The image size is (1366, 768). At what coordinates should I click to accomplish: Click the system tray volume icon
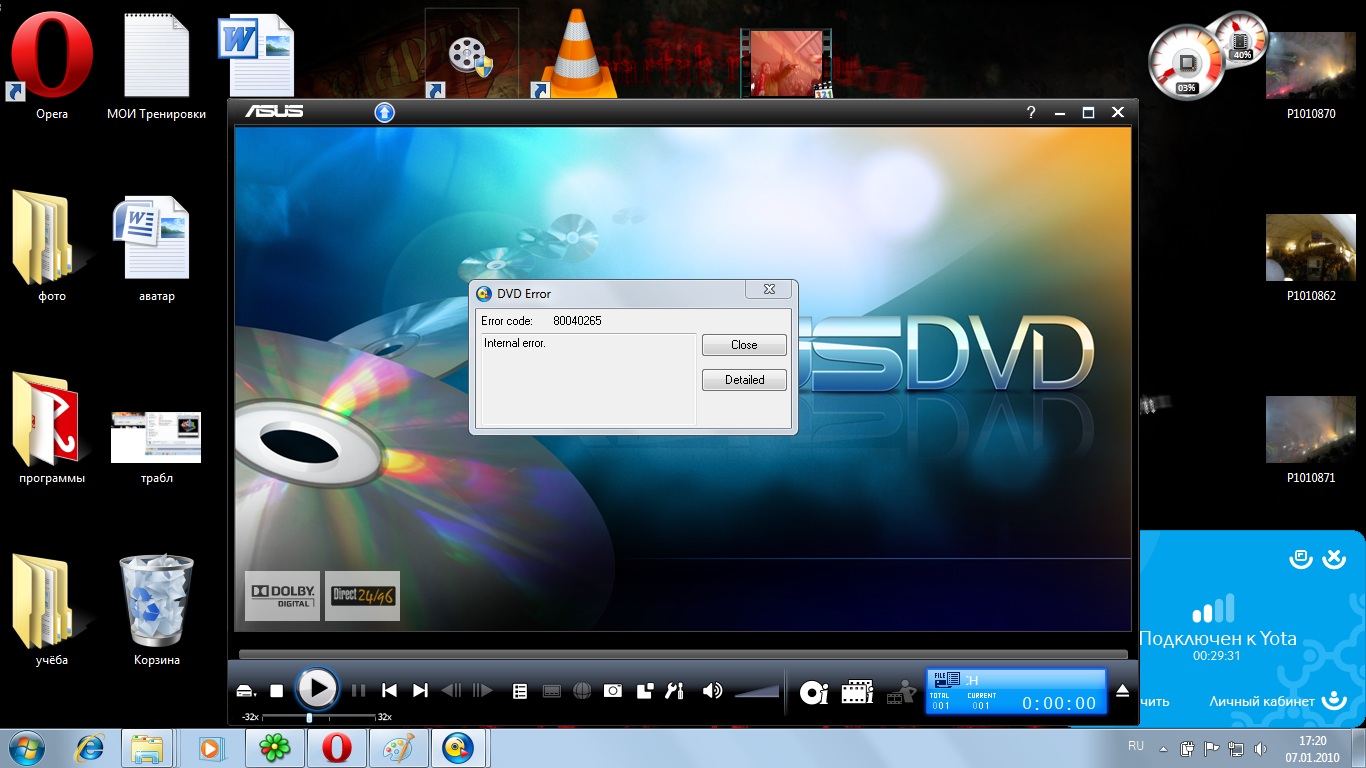pyautogui.click(x=1262, y=748)
